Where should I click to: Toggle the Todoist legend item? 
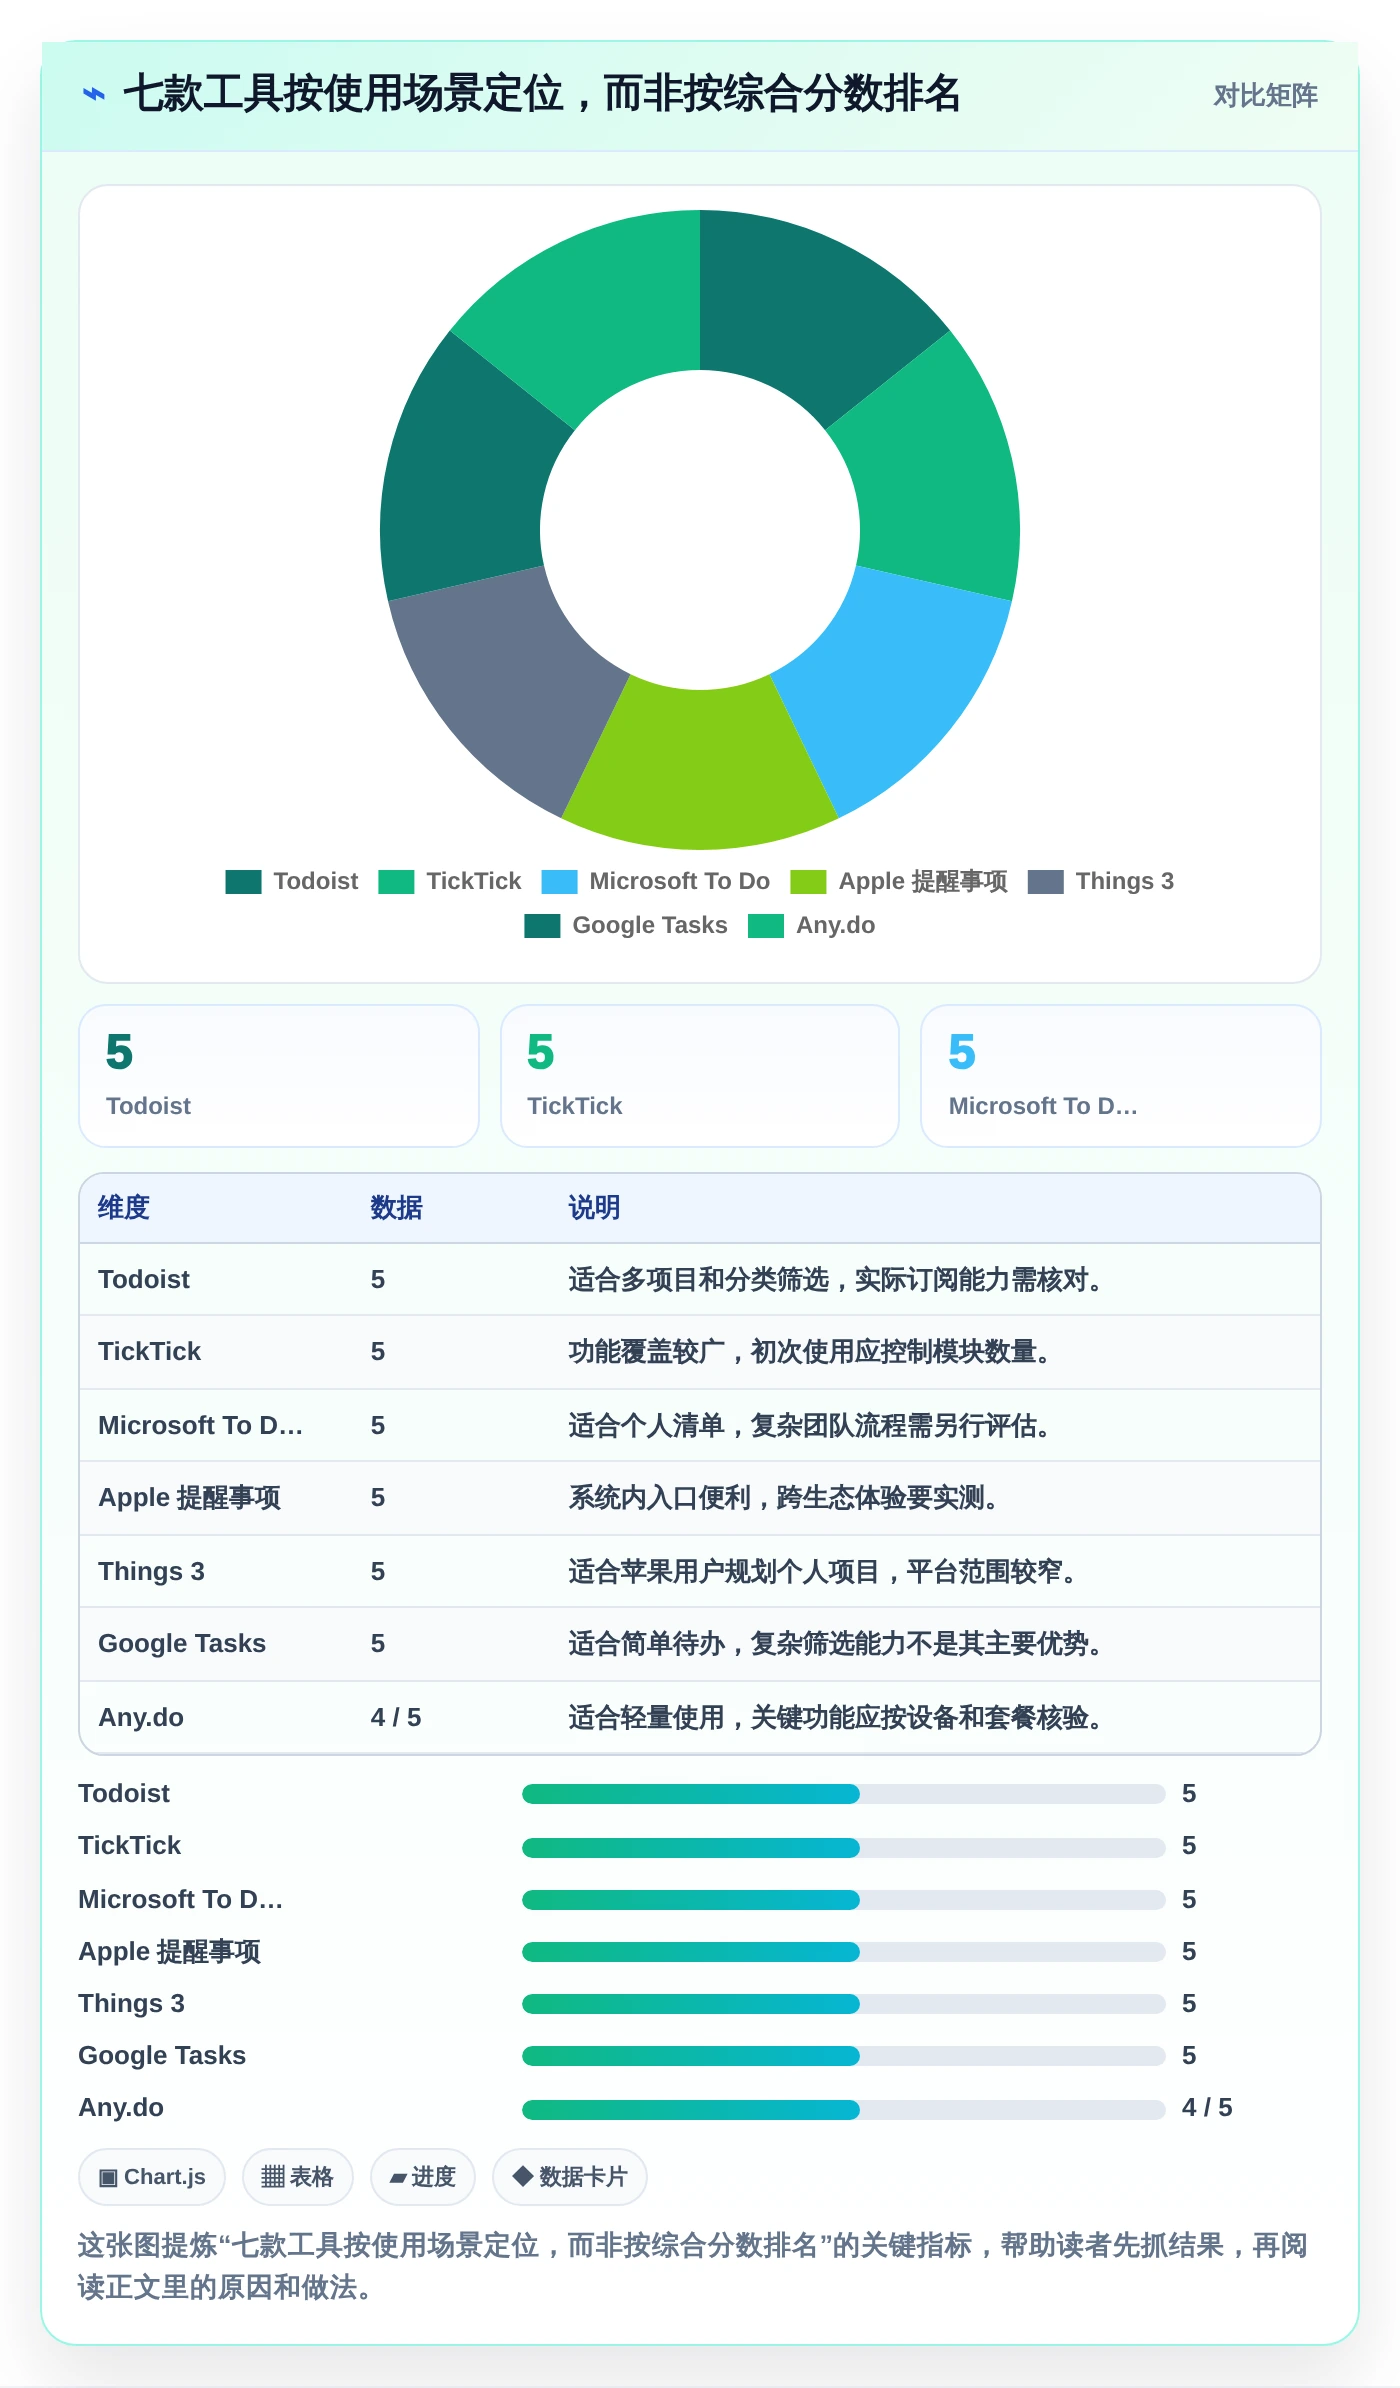click(292, 881)
